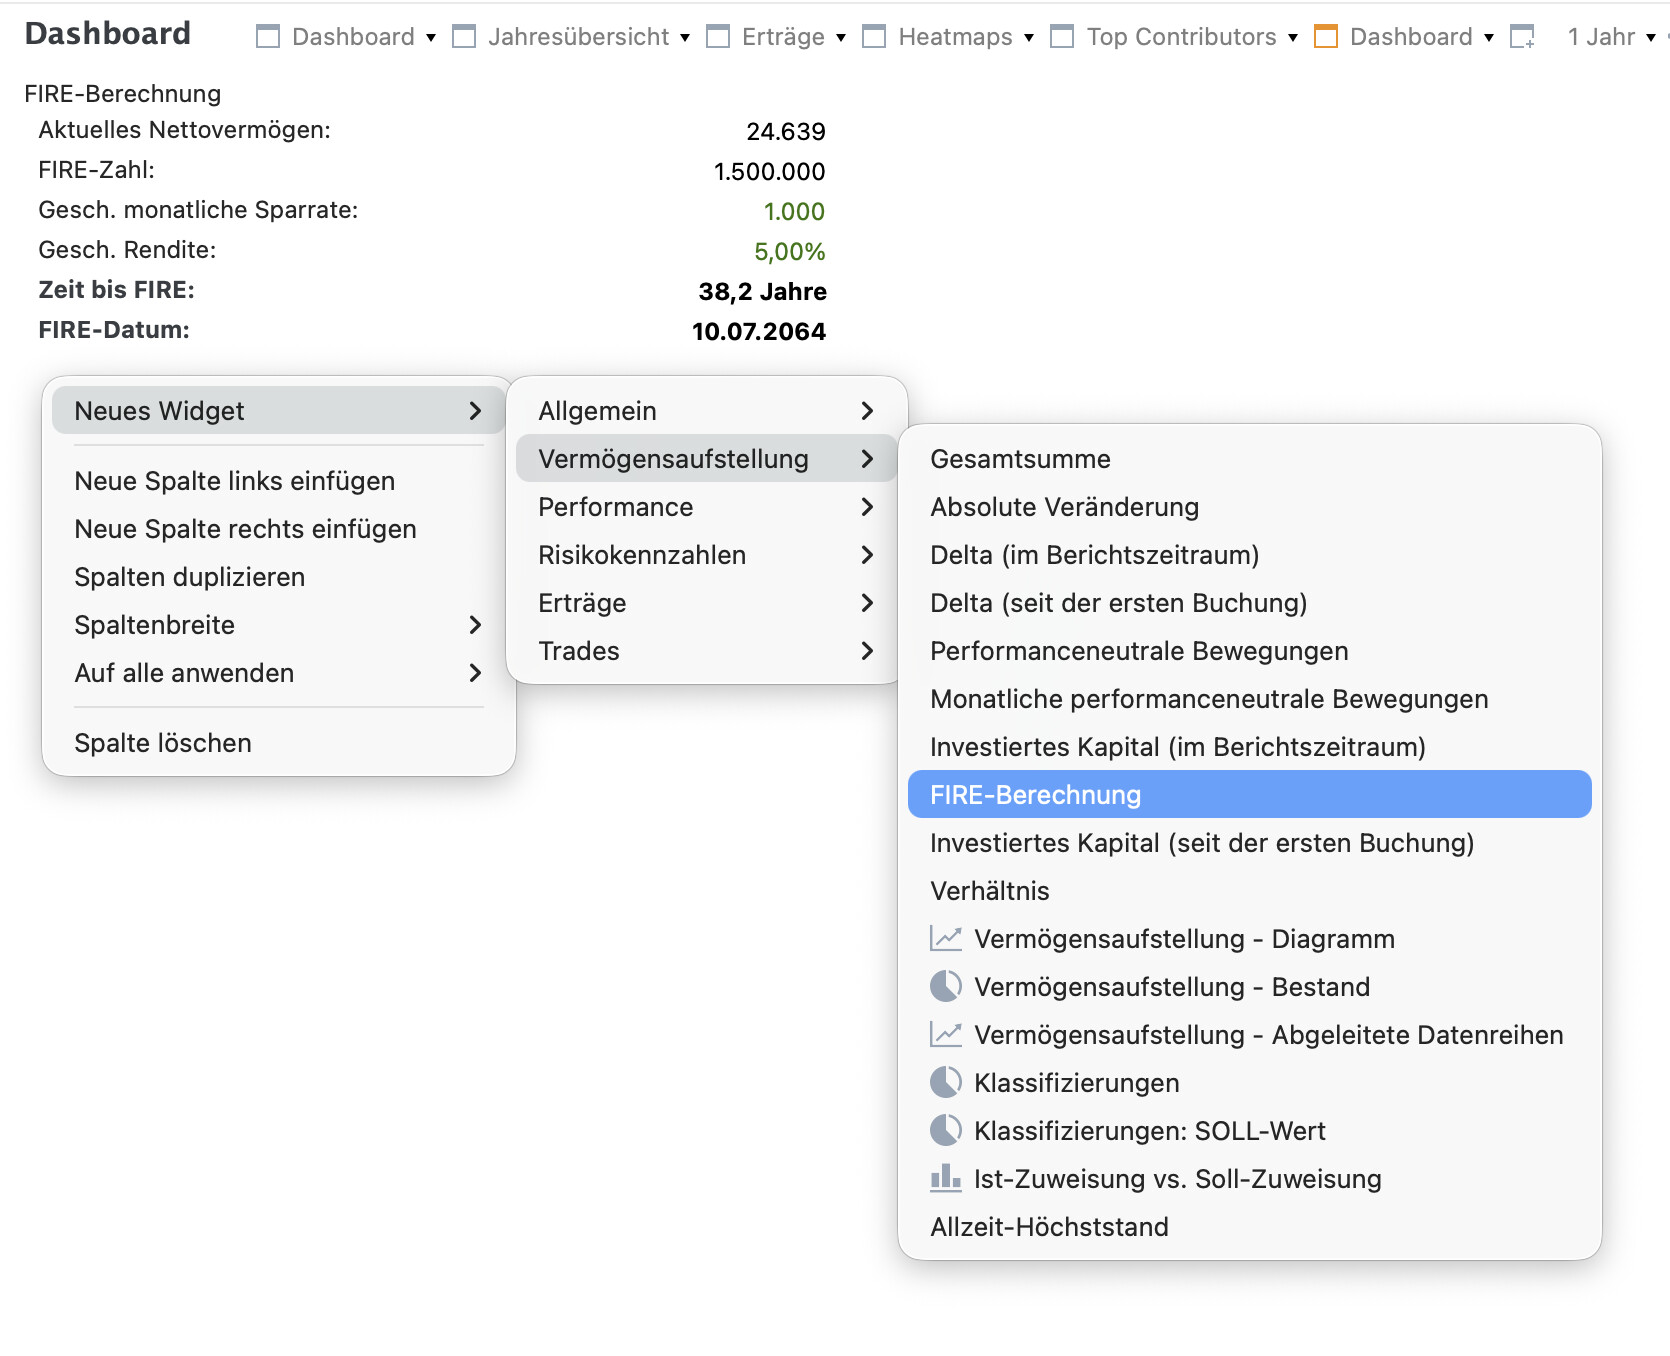Click bar chart icon for Ist-Zuweisung vs. Soll-Zuweisung
This screenshot has width=1670, height=1356.
945,1179
